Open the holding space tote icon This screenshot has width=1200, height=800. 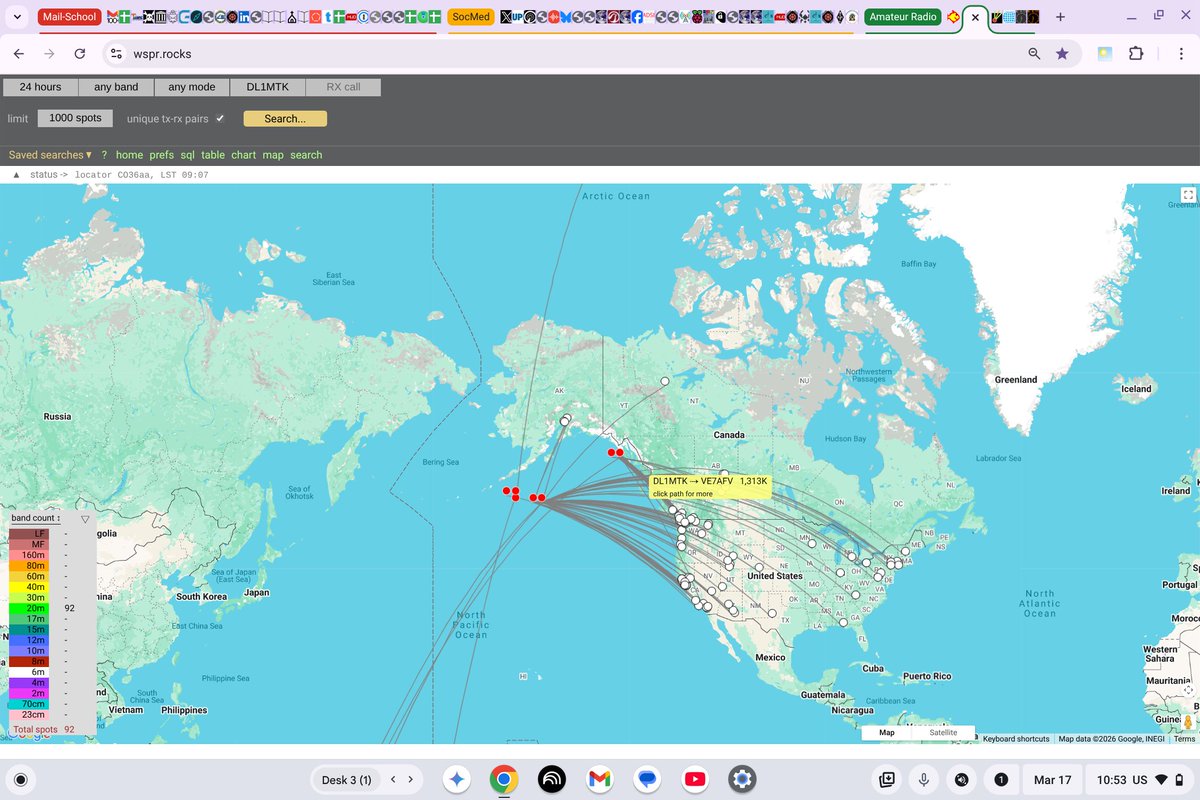(886, 779)
